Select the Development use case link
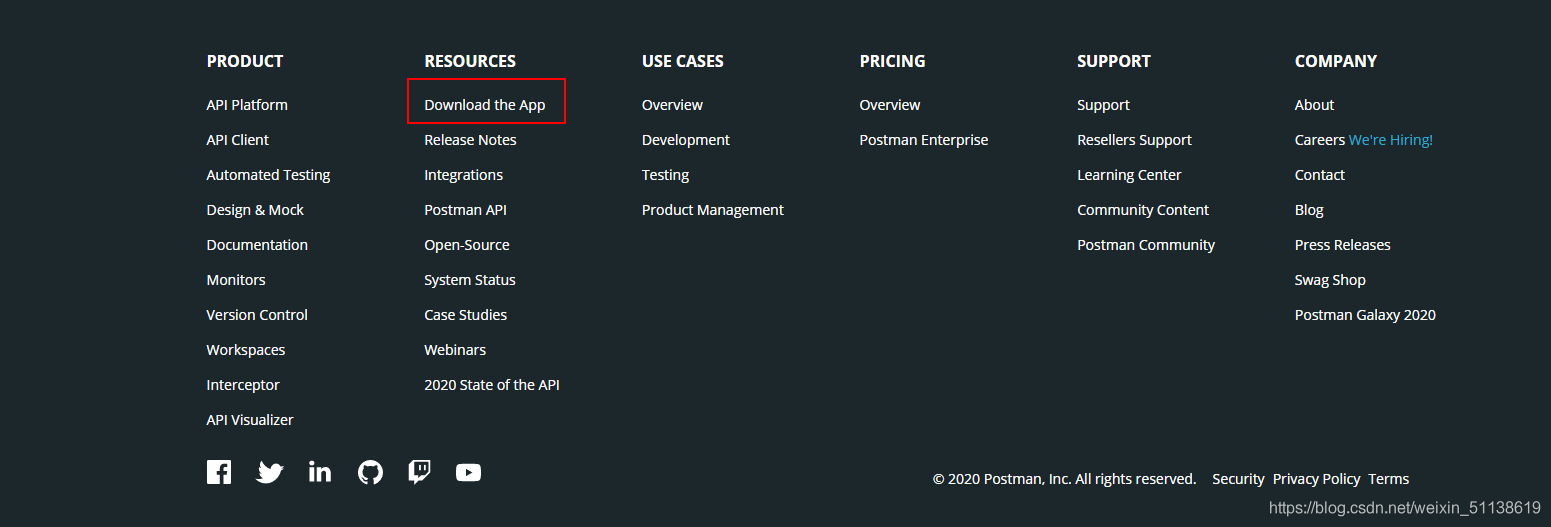Viewport: 1551px width, 527px height. pyautogui.click(x=686, y=140)
